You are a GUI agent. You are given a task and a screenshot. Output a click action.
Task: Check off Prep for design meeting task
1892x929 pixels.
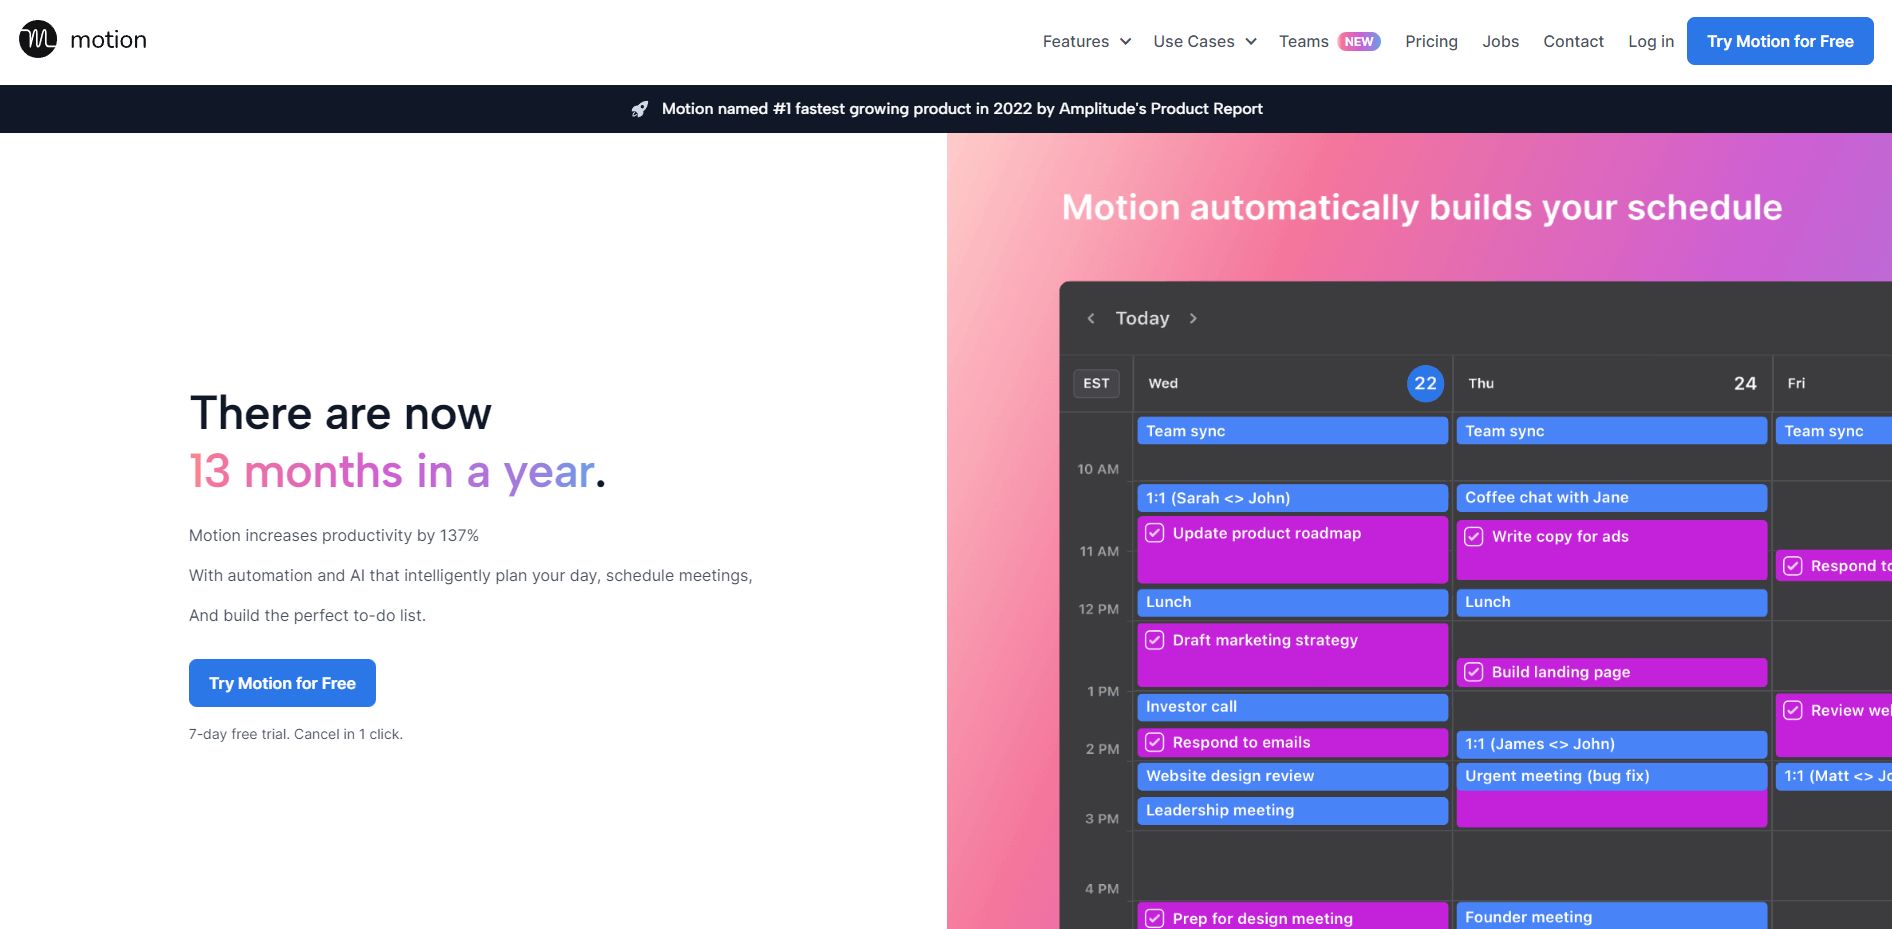(1155, 918)
